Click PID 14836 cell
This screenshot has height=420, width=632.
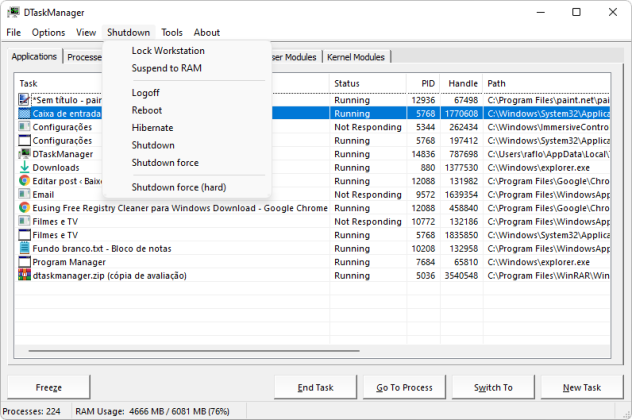coord(423,154)
